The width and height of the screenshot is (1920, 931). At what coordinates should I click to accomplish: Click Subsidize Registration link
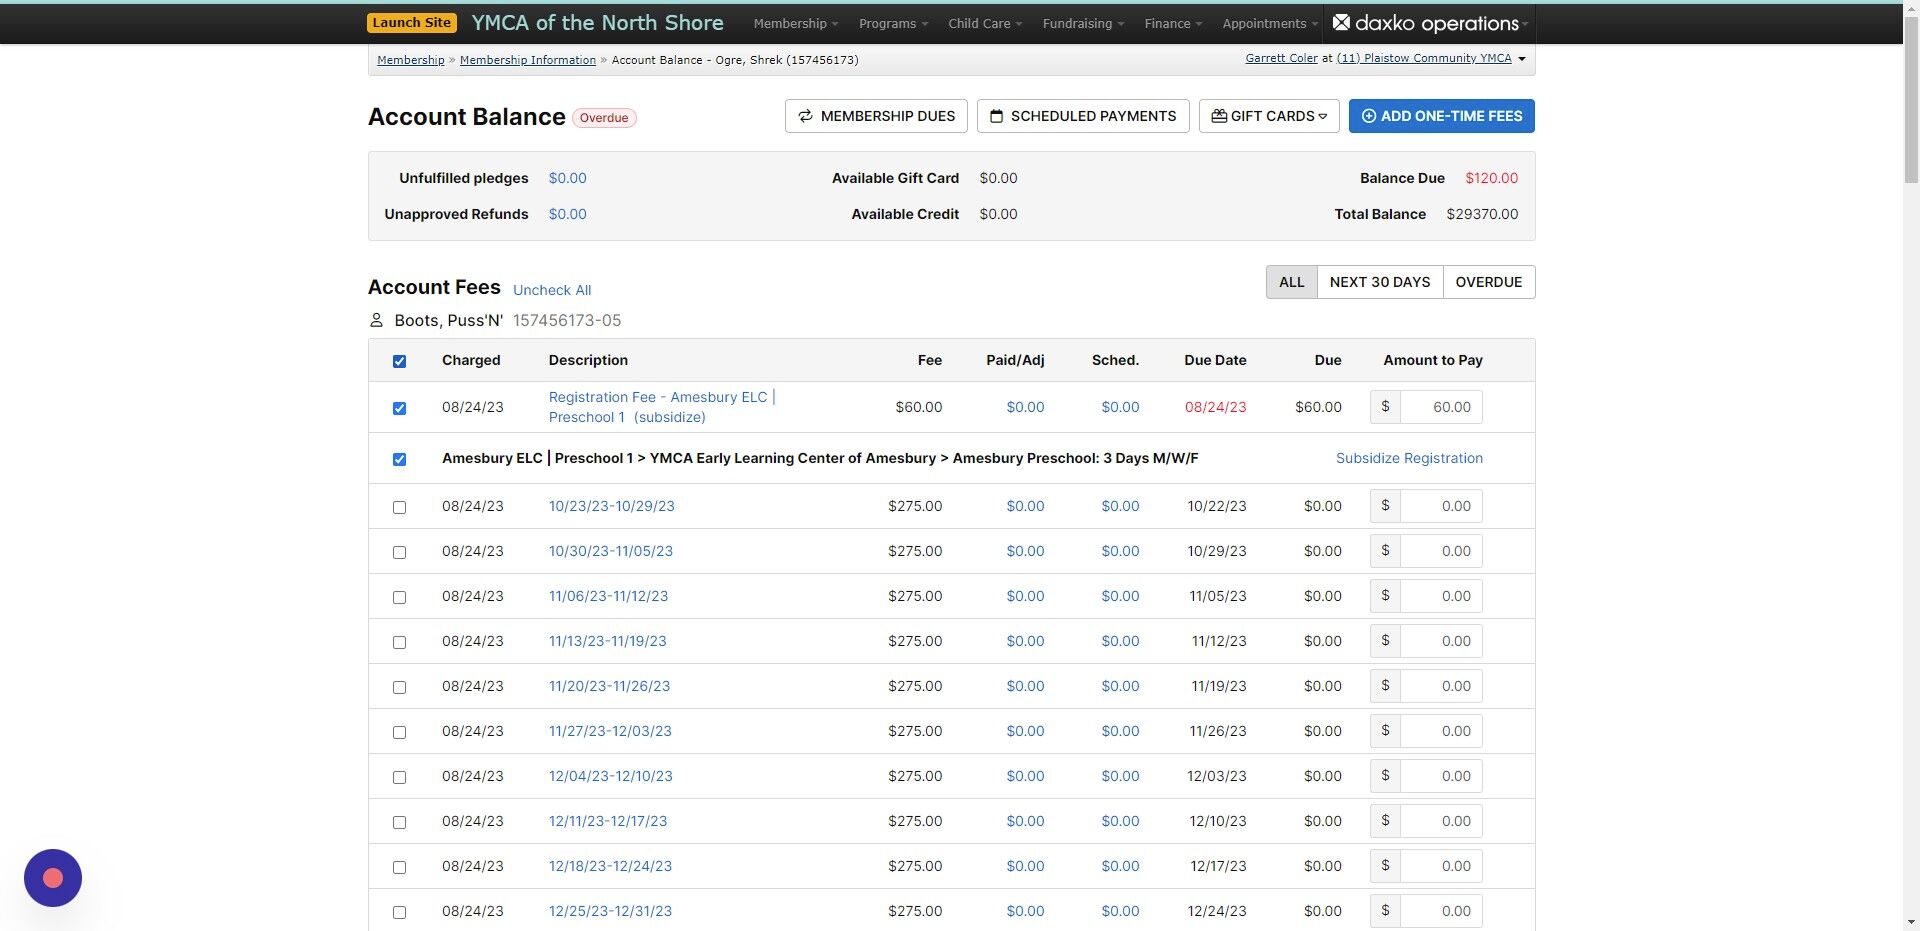[1409, 458]
